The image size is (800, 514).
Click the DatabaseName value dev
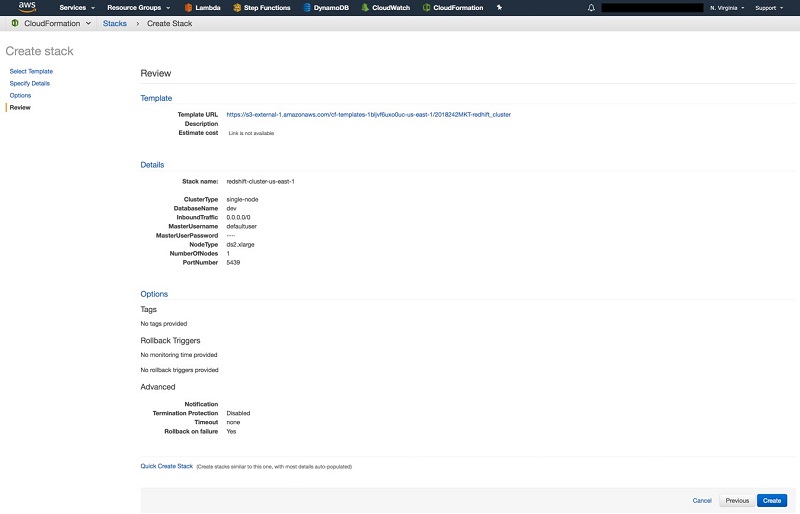231,209
